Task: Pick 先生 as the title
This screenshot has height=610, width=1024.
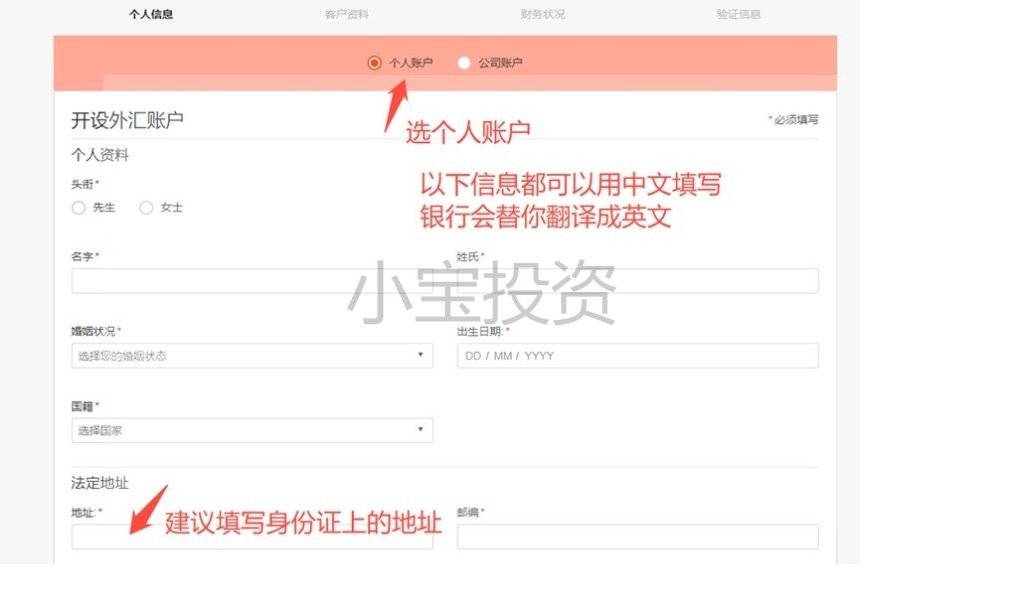Action: (79, 208)
